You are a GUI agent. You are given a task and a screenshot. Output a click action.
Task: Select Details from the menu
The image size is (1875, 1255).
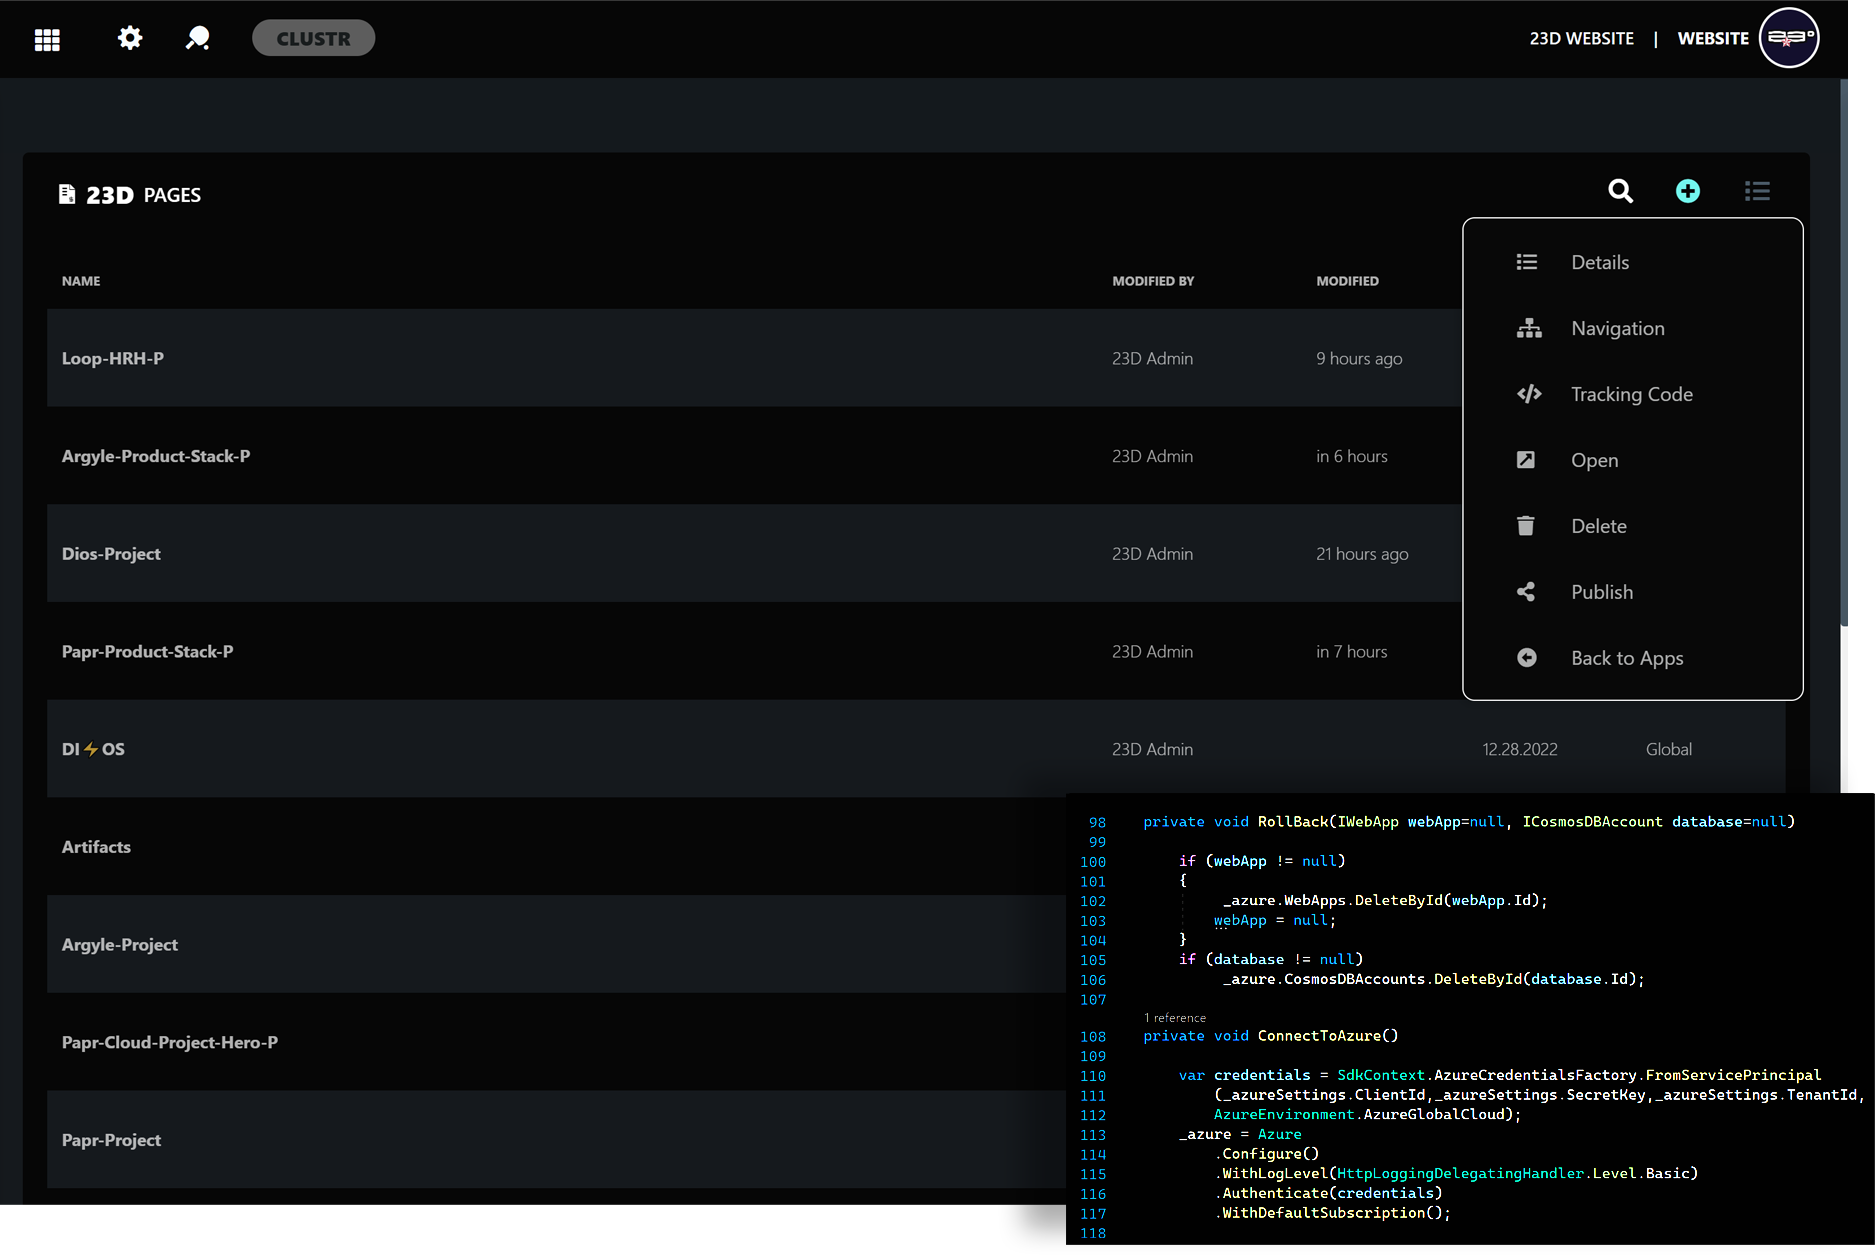point(1599,262)
